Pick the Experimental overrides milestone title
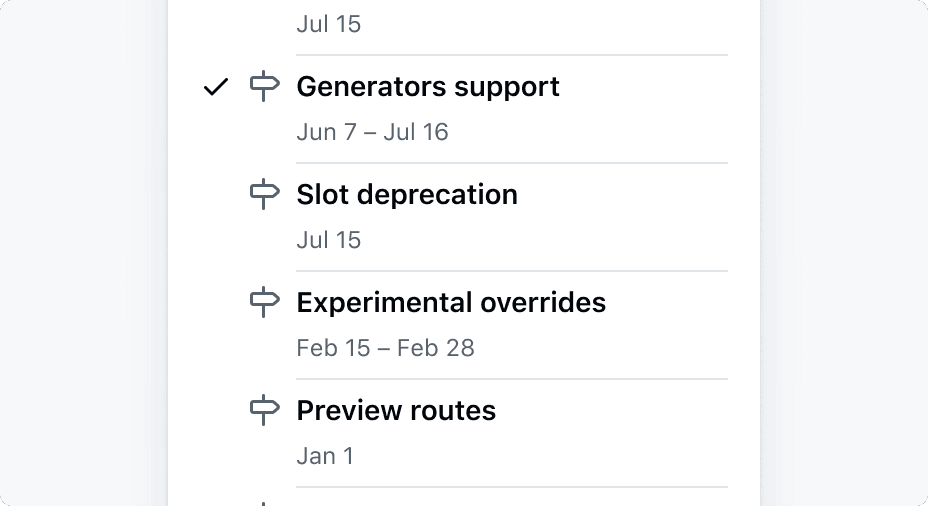Viewport: 928px width, 506px height. coord(451,303)
